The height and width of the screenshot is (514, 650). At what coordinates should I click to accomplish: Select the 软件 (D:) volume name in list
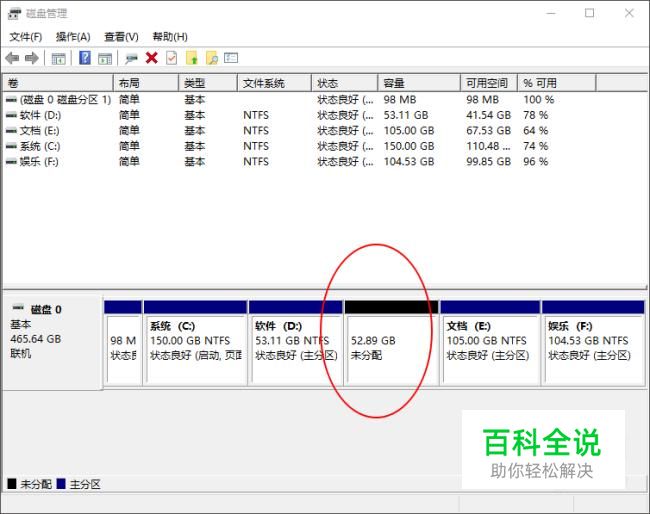(40, 115)
